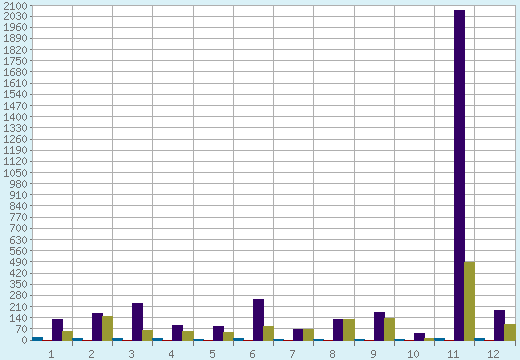Image resolution: width=520 pixels, height=360 pixels.
Task: Select the purple bar above label 1
Action: pos(57,330)
